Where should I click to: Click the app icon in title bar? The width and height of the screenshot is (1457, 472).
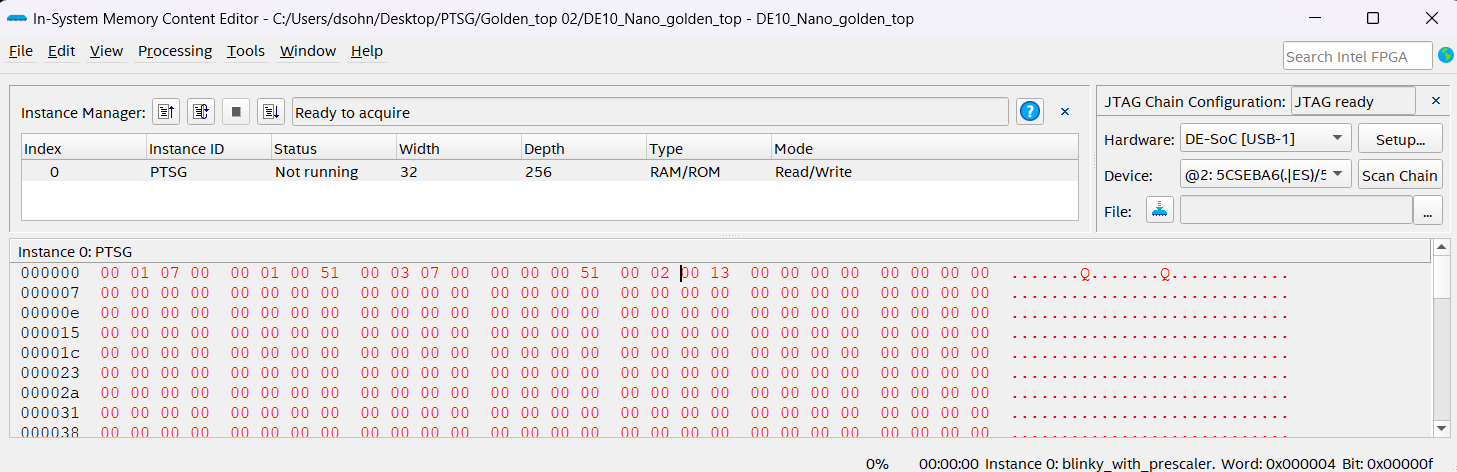[16, 19]
